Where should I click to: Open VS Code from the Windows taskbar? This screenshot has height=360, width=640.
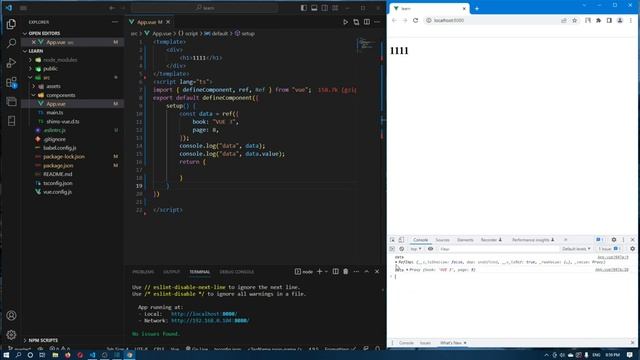pos(92,355)
